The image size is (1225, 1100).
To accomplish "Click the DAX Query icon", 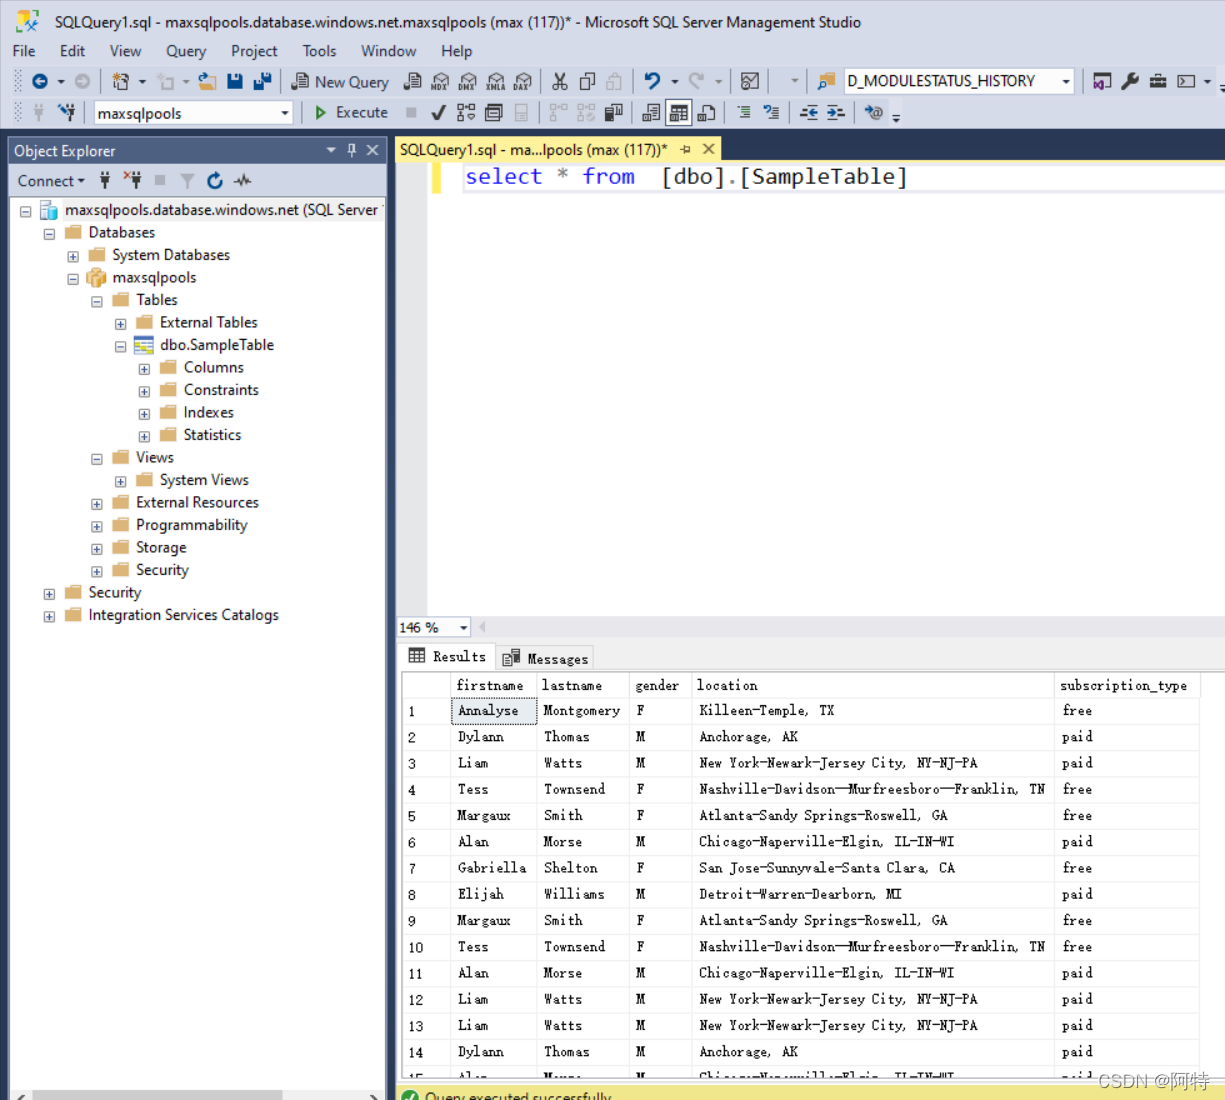I will pos(523,81).
